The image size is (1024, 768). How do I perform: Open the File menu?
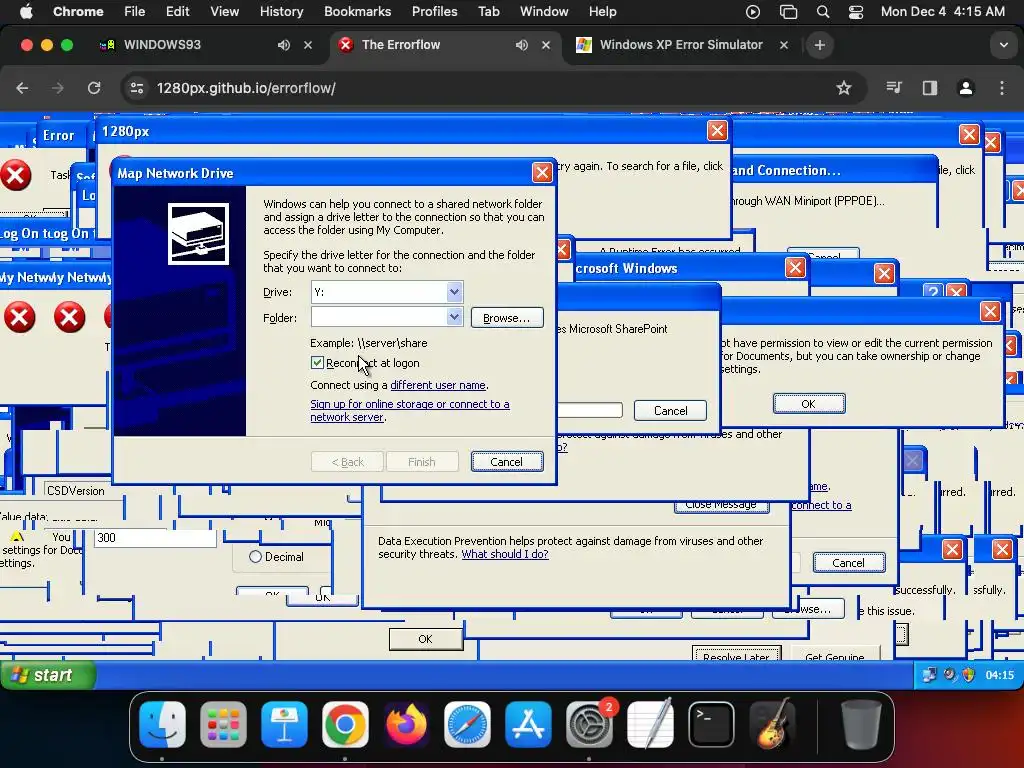tap(135, 12)
